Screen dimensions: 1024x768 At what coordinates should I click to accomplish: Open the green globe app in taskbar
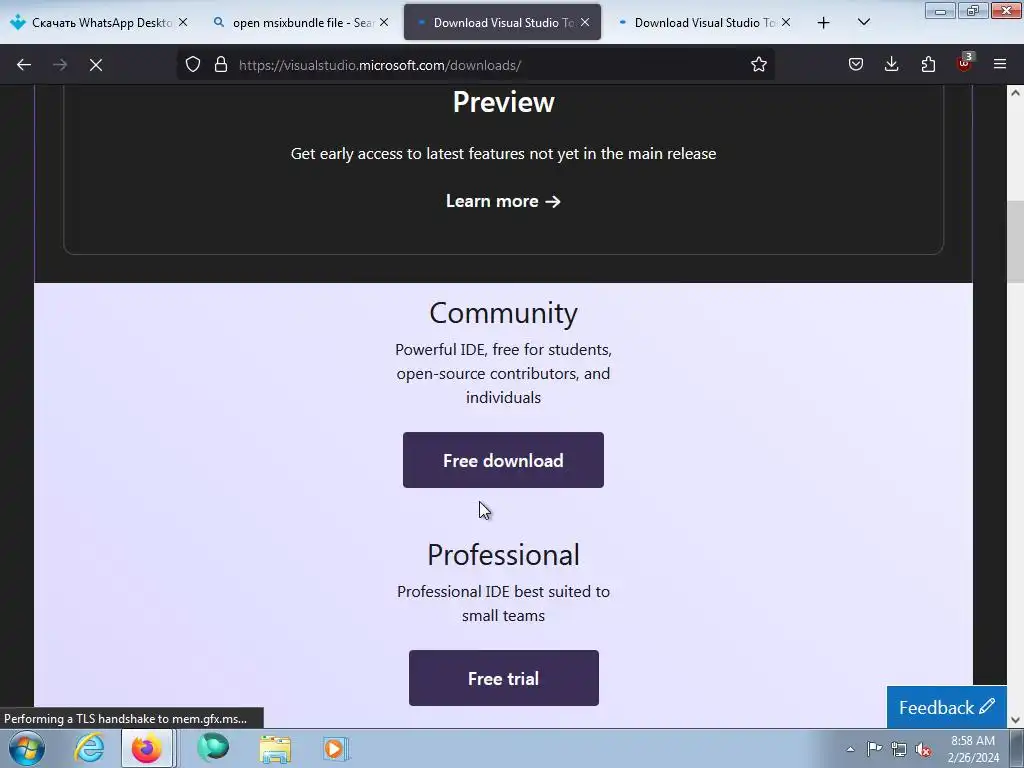click(x=213, y=748)
